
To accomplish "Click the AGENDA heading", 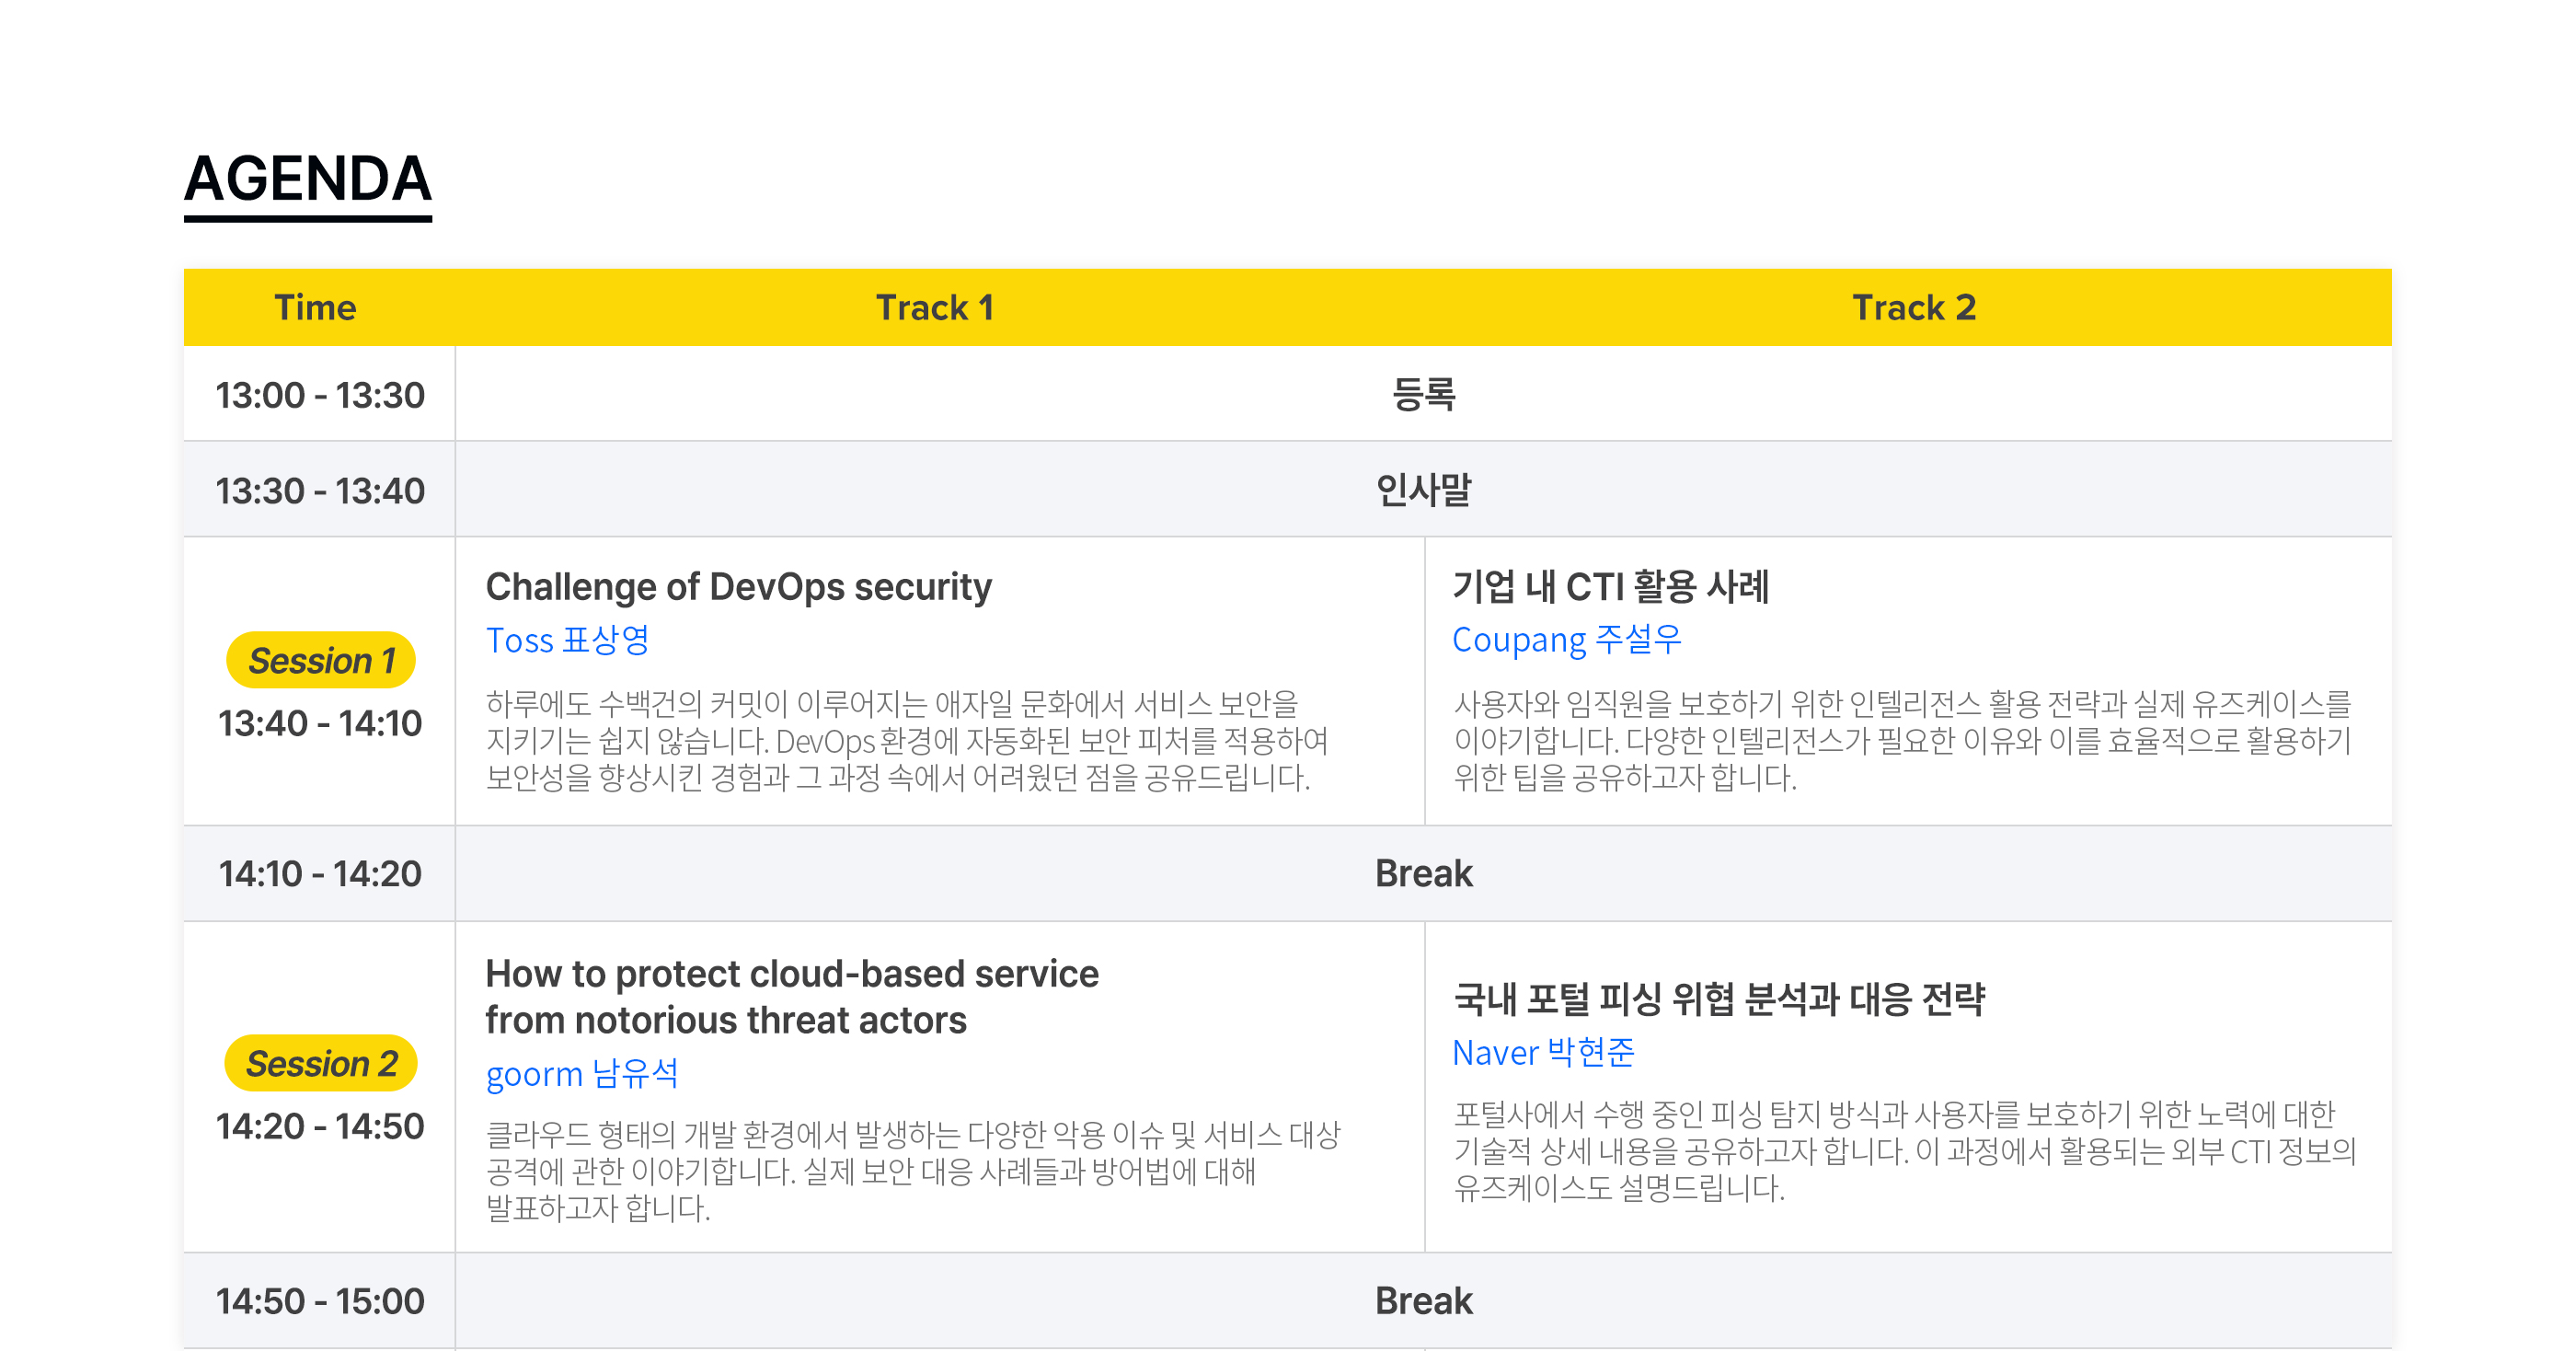I will (308, 179).
